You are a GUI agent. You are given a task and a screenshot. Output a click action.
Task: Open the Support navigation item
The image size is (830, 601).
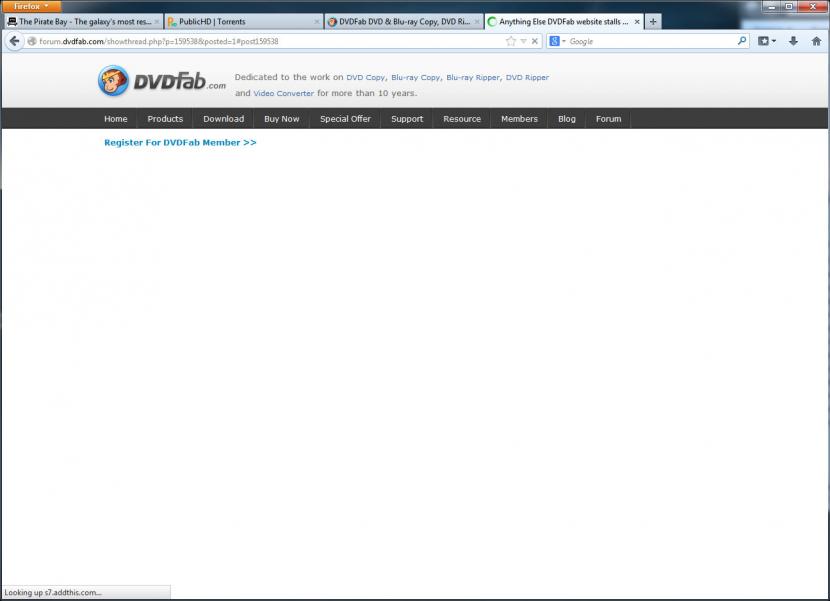407,119
